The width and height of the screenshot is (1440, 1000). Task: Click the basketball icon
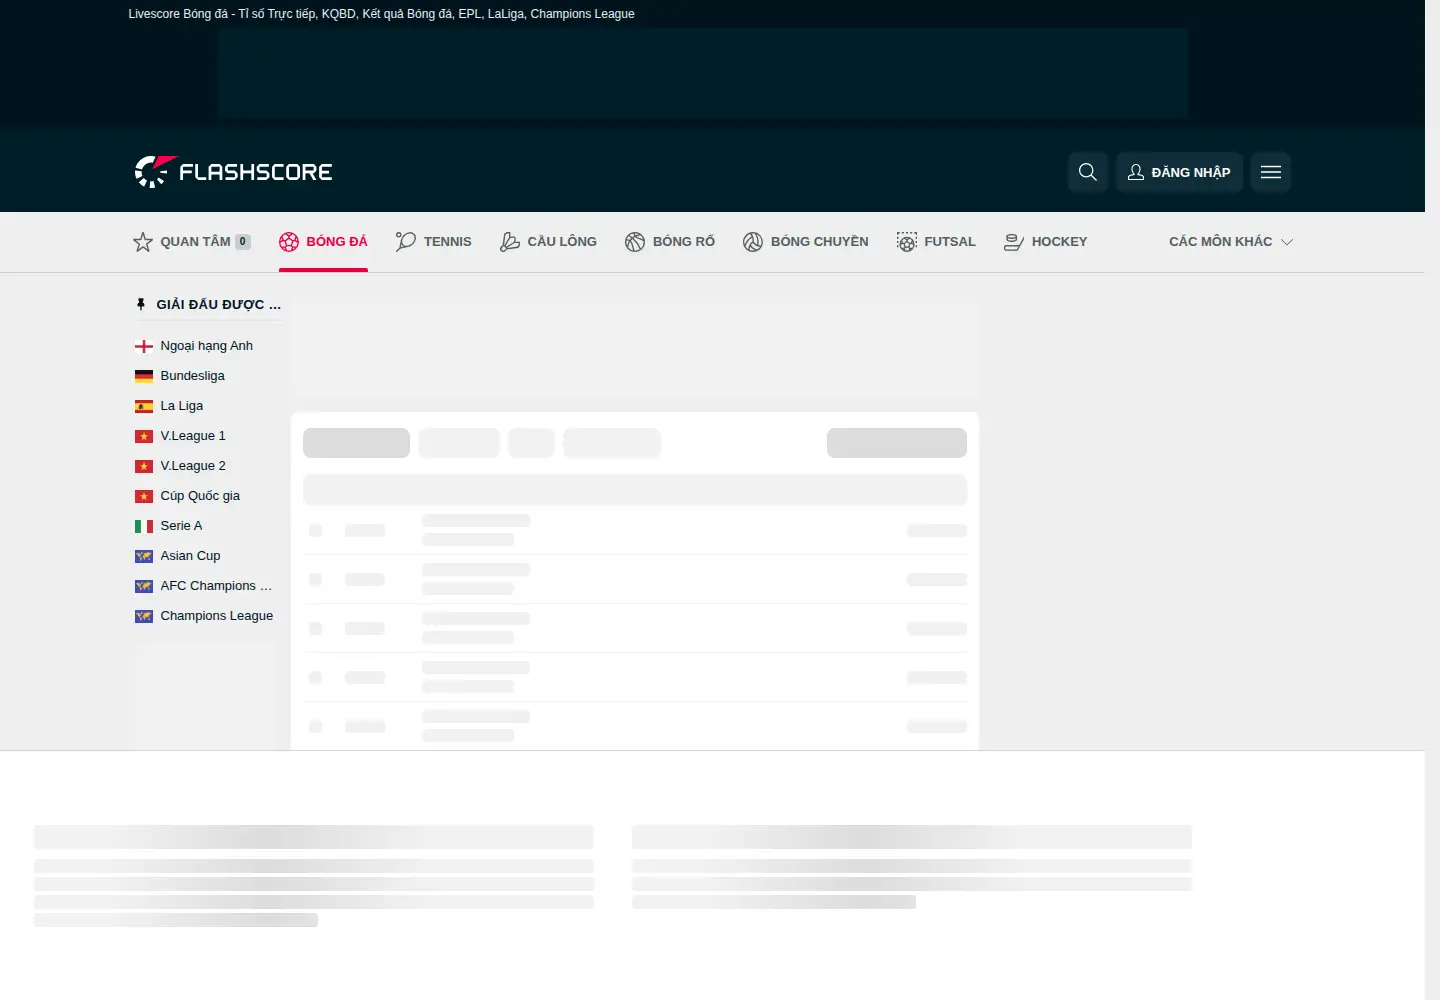coord(635,242)
